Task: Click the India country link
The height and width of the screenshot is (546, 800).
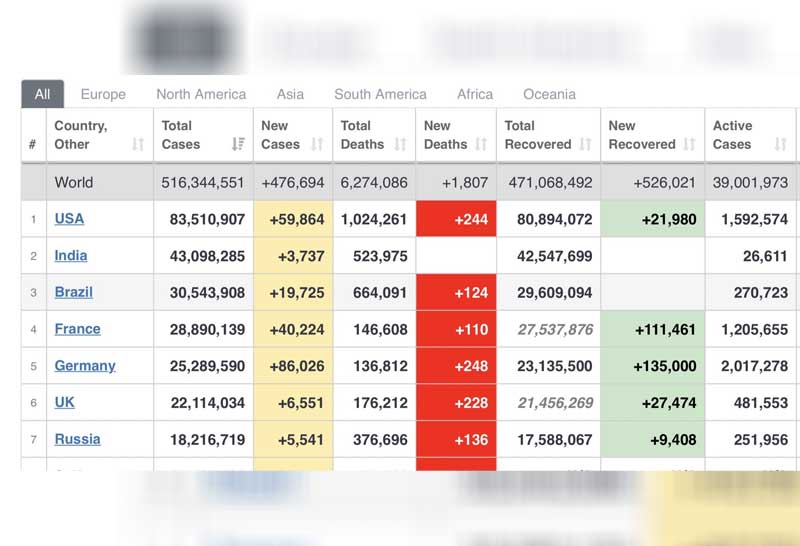Action: coord(70,256)
